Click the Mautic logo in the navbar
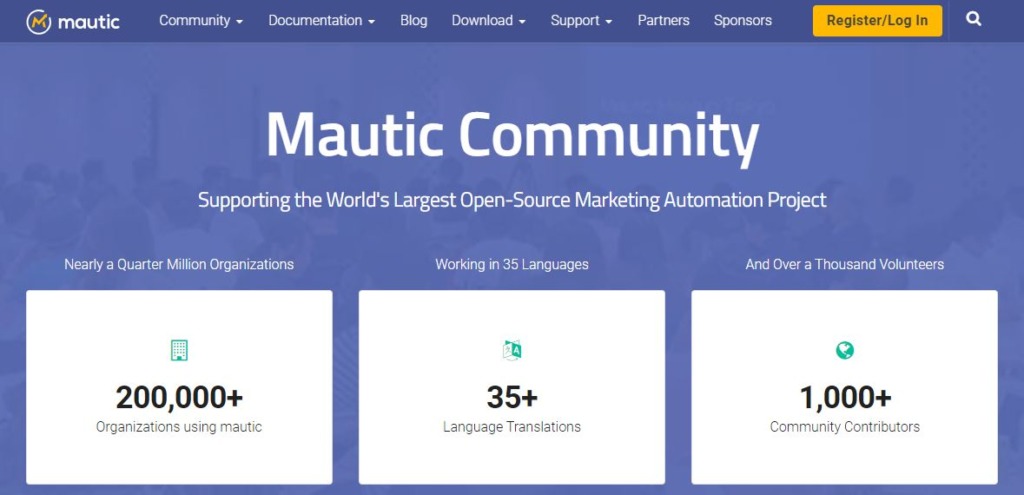Image resolution: width=1024 pixels, height=495 pixels. (x=73, y=22)
